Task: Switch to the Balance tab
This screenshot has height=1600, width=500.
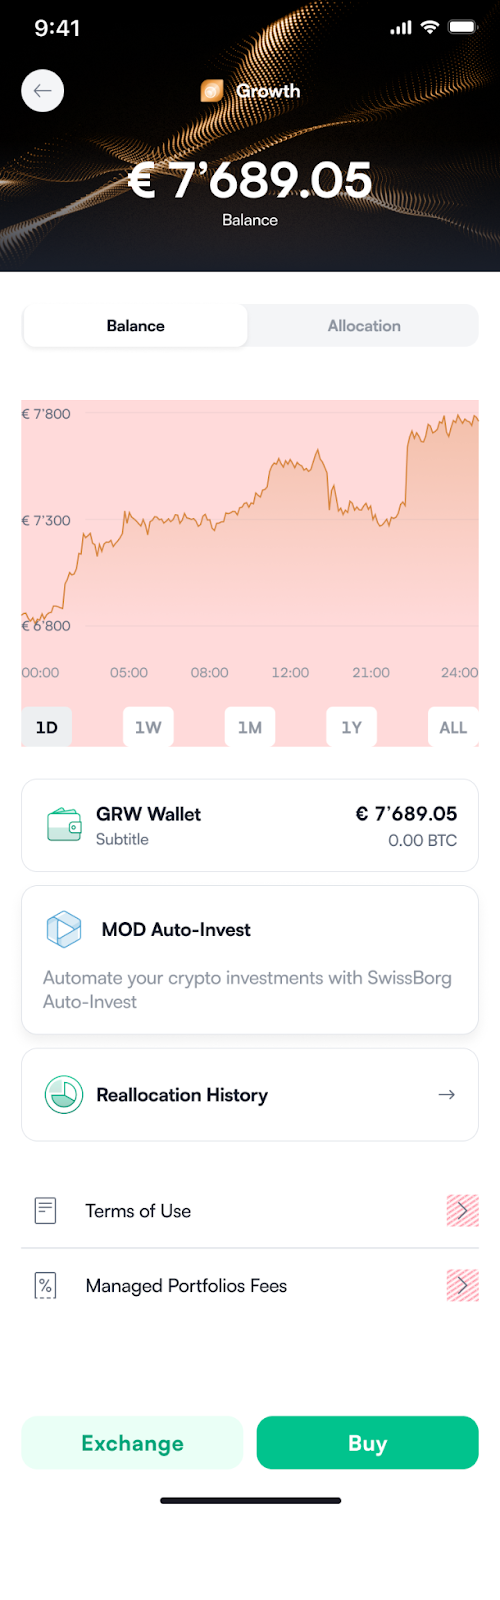Action: 135,326
